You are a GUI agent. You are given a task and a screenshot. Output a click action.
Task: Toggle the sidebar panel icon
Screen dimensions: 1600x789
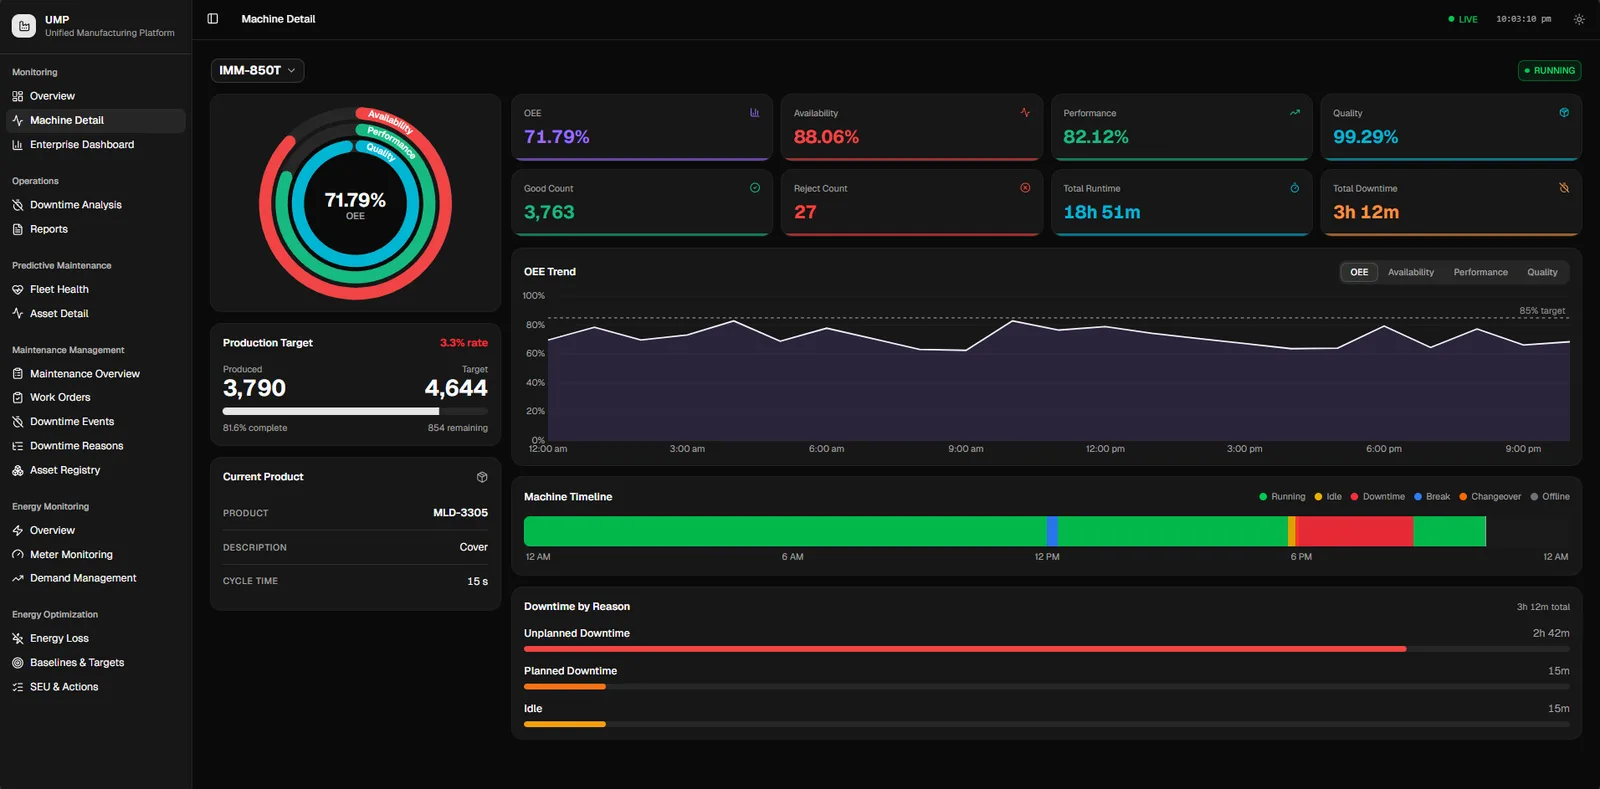(x=212, y=19)
